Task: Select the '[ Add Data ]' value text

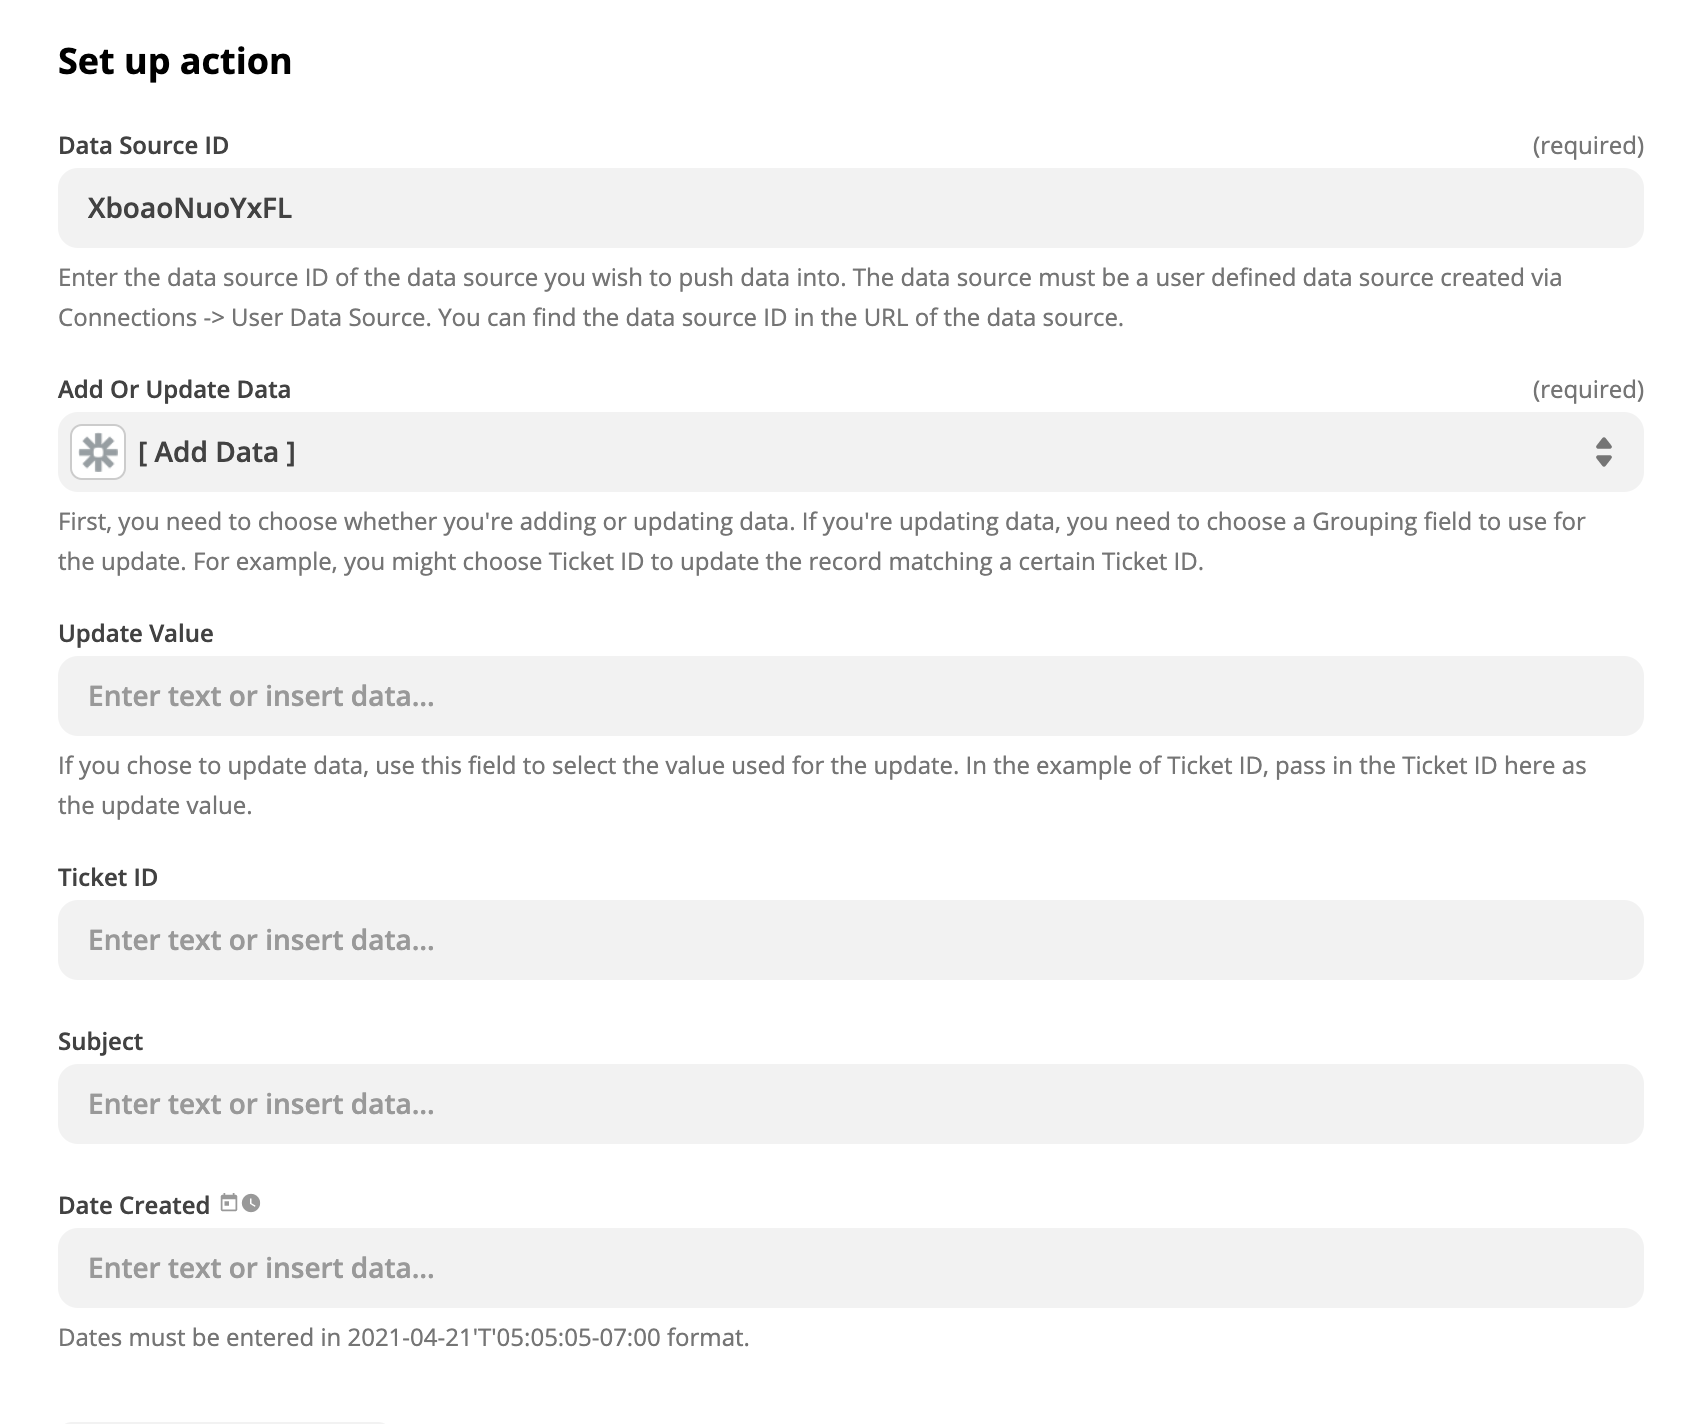Action: pyautogui.click(x=216, y=452)
